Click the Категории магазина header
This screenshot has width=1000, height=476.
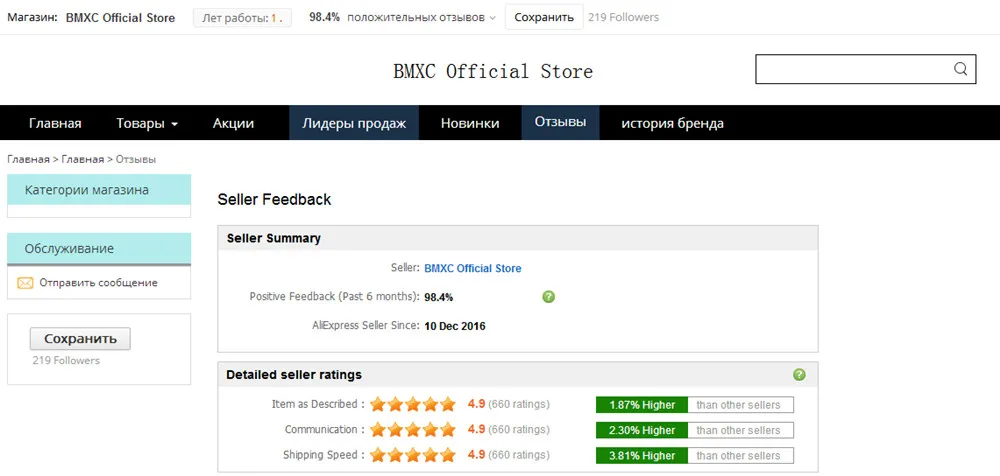pyautogui.click(x=99, y=190)
